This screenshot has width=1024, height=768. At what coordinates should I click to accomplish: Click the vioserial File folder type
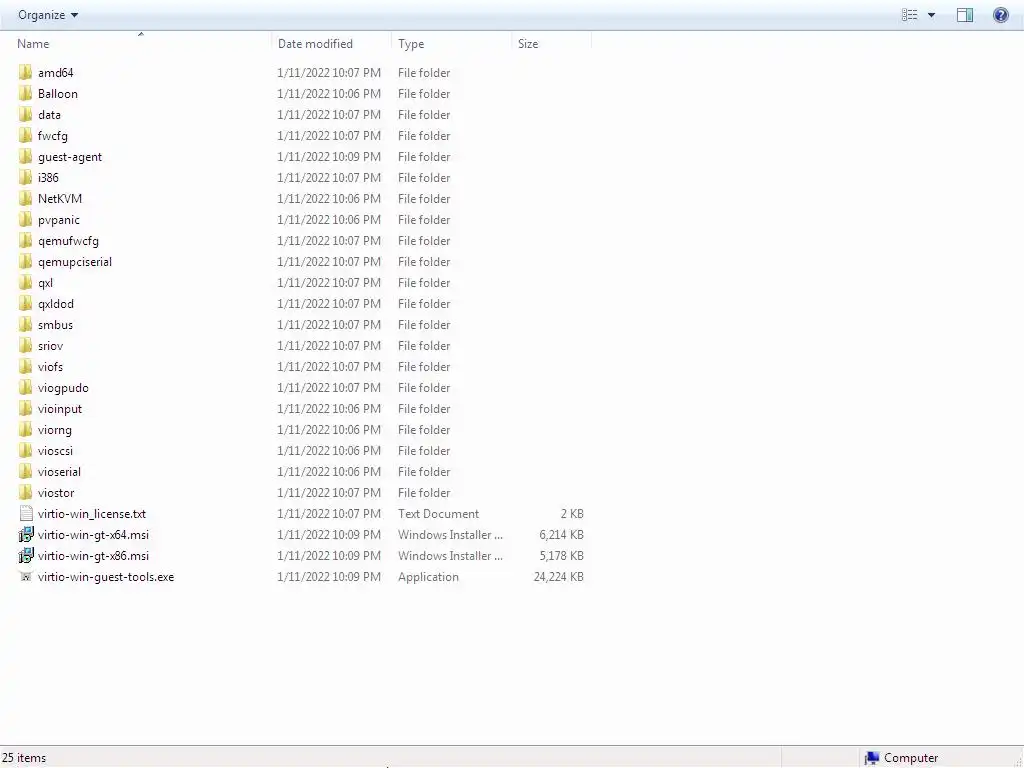(x=424, y=472)
